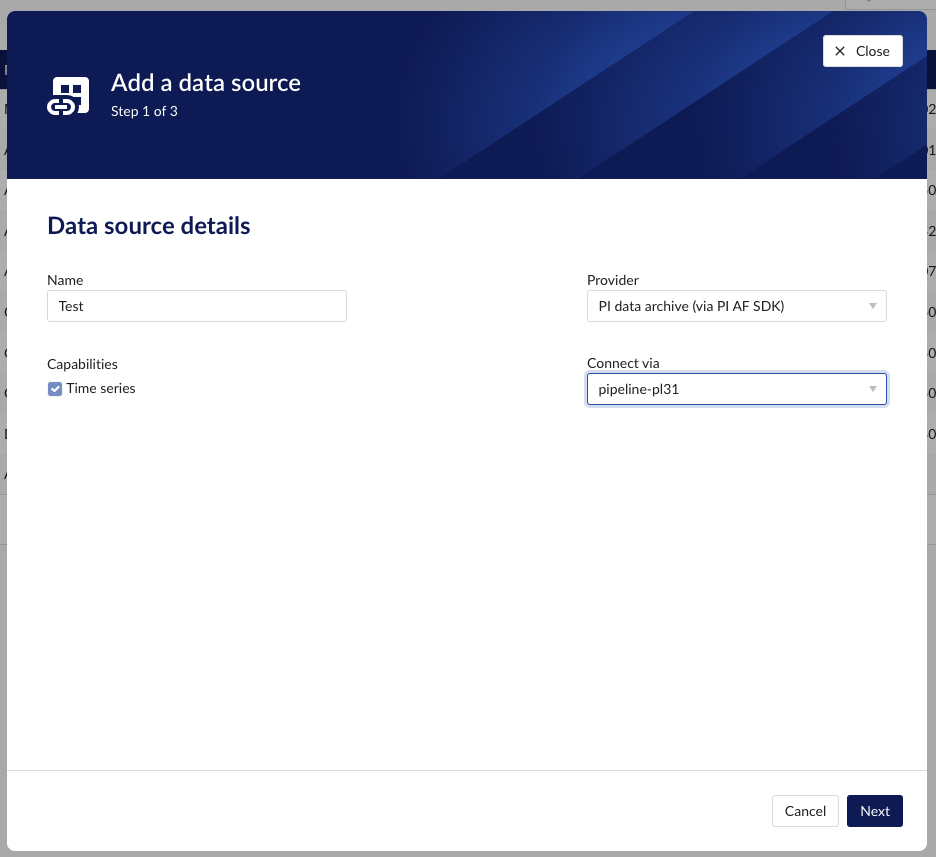The width and height of the screenshot is (936, 857).
Task: Focus the Name field containing Test
Action: click(x=196, y=306)
